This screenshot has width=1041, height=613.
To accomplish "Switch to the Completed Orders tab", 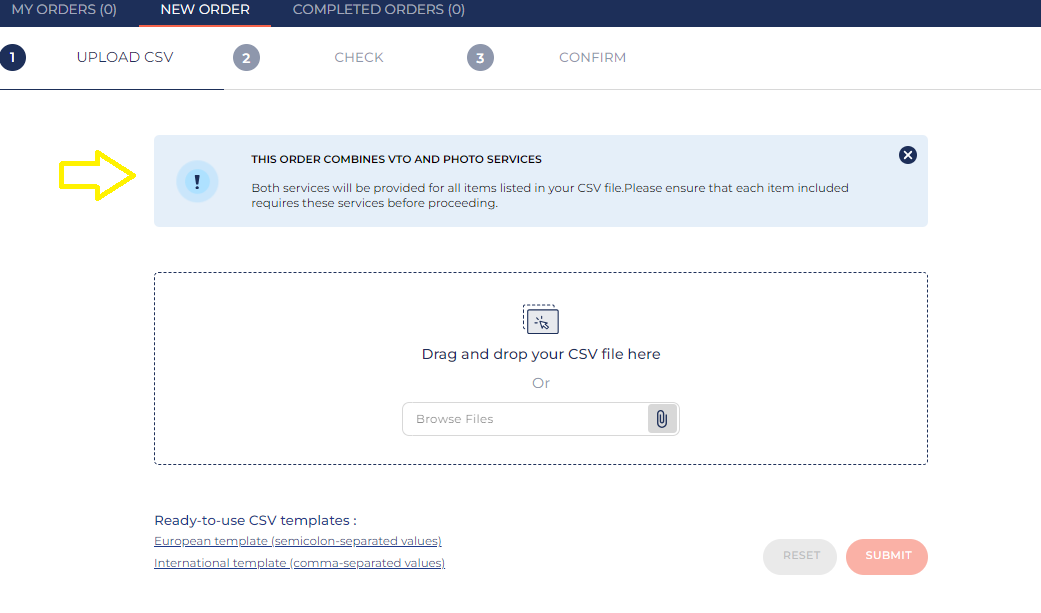I will (x=378, y=10).
